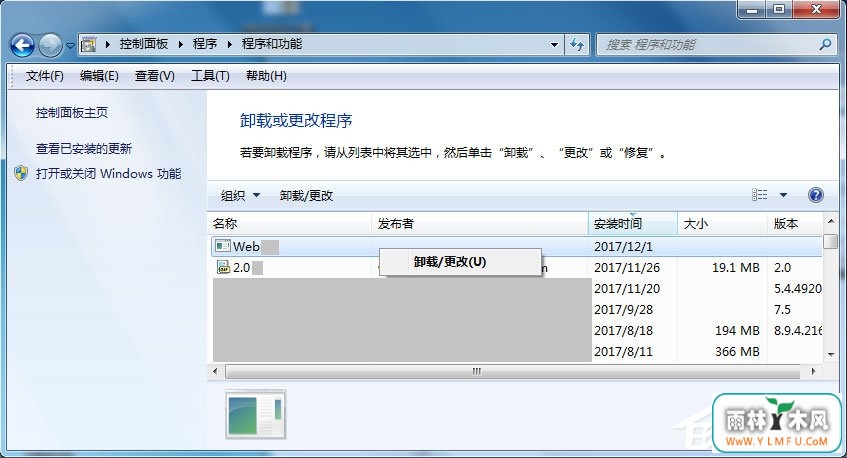Viewport: 847px width, 458px height.
Task: Choose 卸载/更改(U) from context menu
Action: click(x=460, y=262)
